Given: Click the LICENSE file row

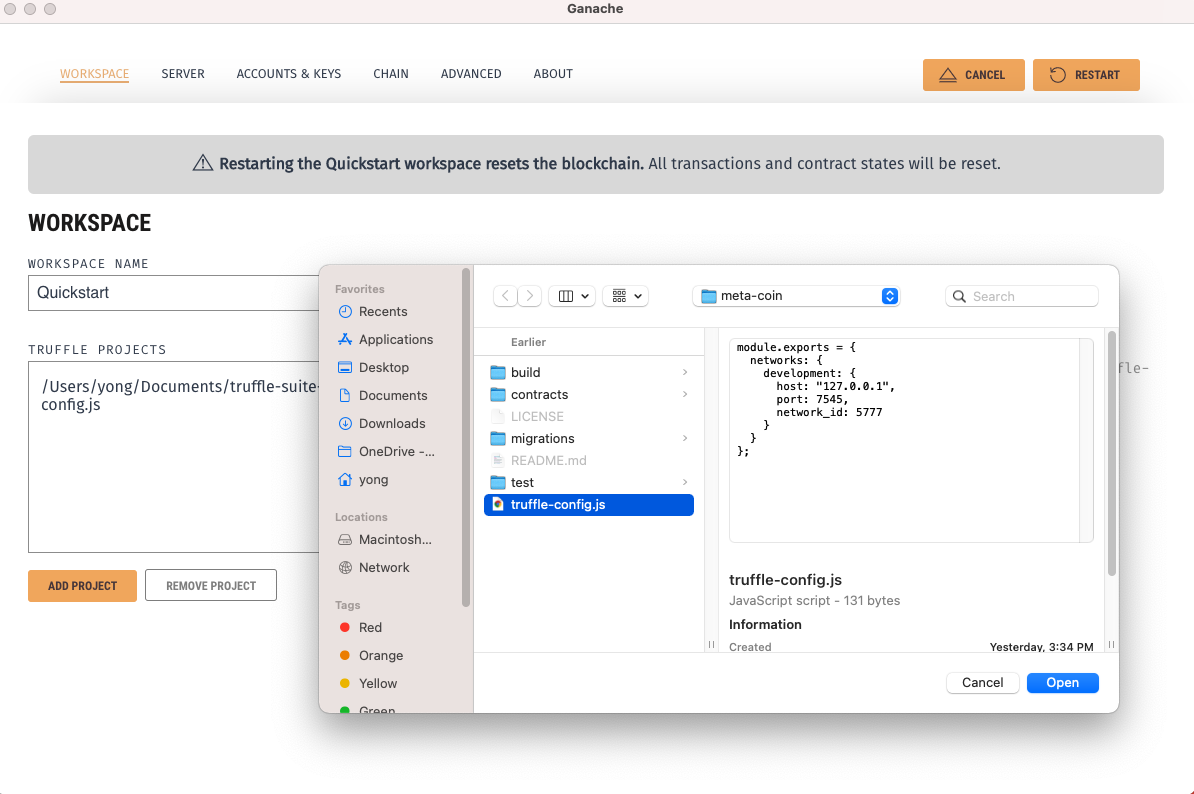Looking at the screenshot, I should tap(589, 416).
